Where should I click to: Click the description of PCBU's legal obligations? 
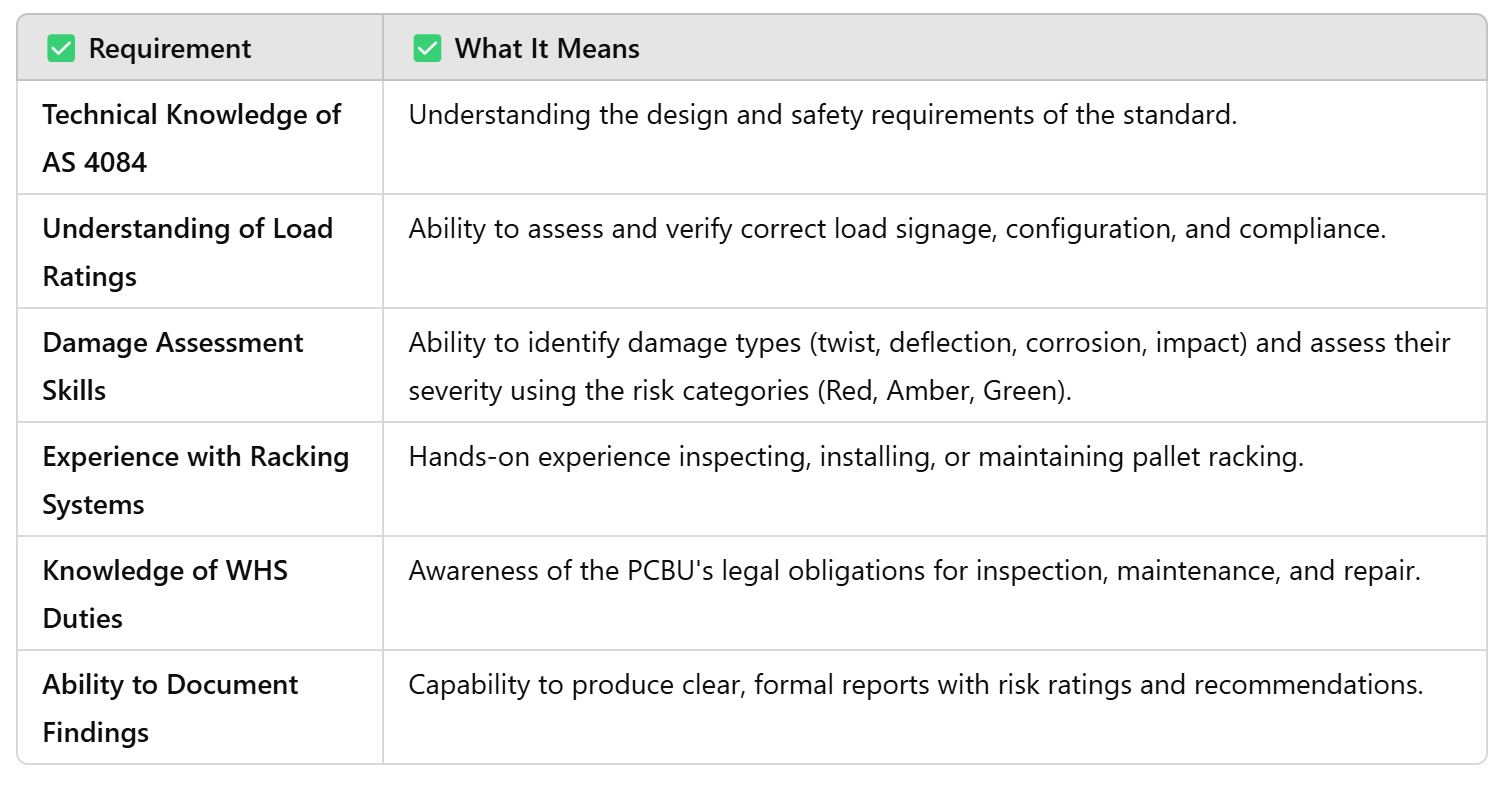(x=914, y=571)
